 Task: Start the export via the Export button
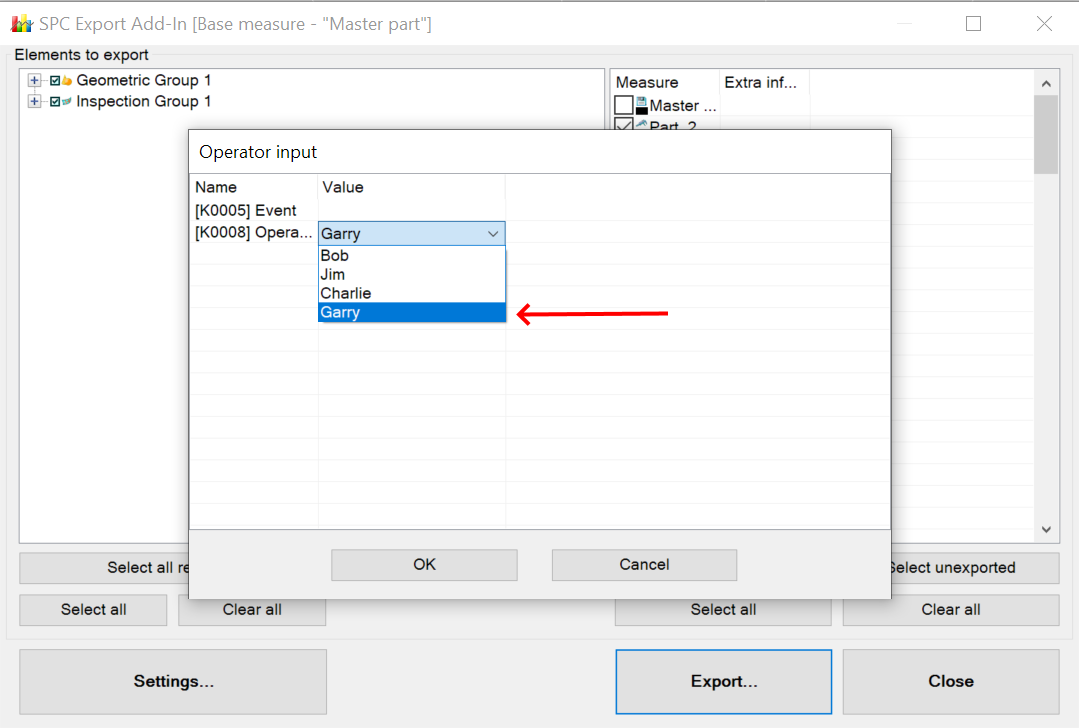pos(723,681)
